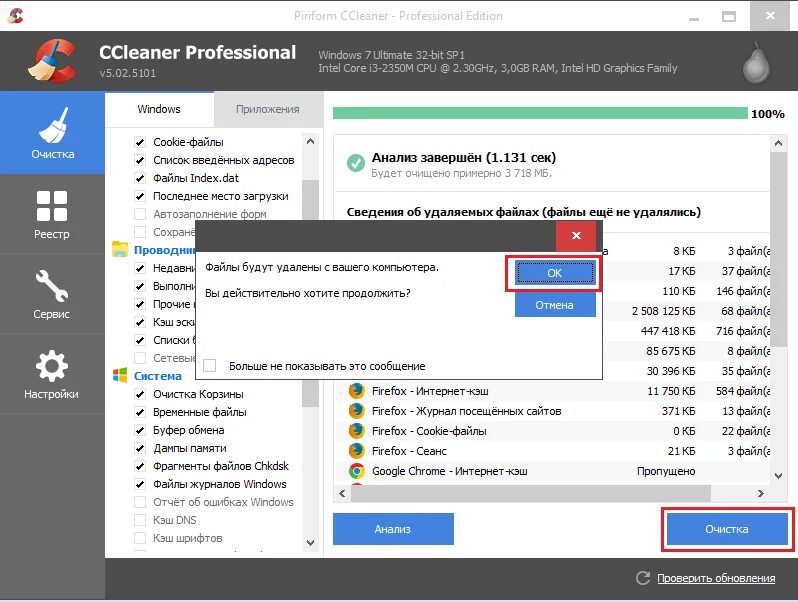Click the options list scroll down arrow
This screenshot has height=602, width=798.
tap(310, 543)
